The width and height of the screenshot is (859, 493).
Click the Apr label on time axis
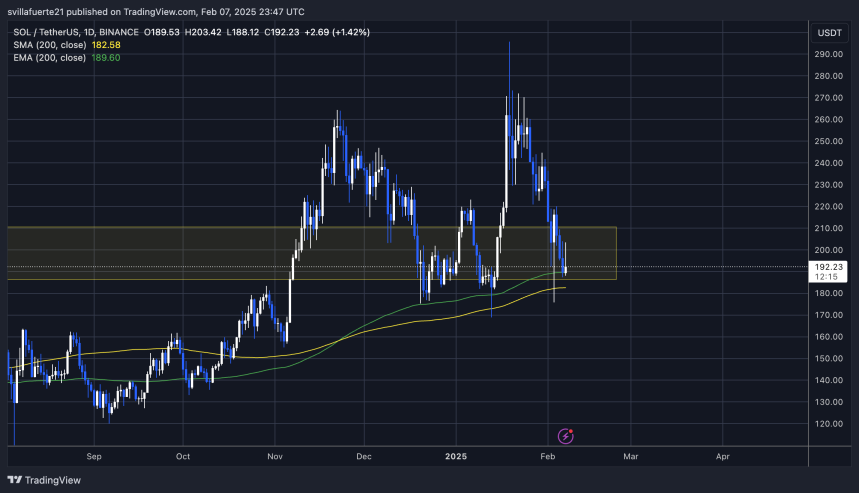pos(723,456)
